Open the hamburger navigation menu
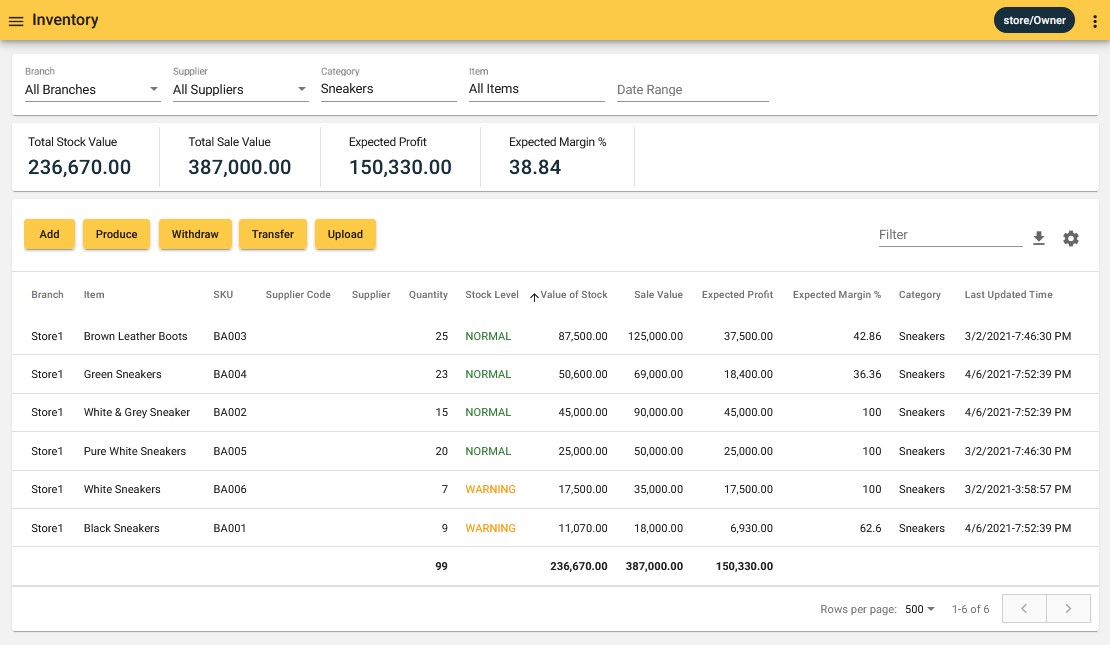 16,21
